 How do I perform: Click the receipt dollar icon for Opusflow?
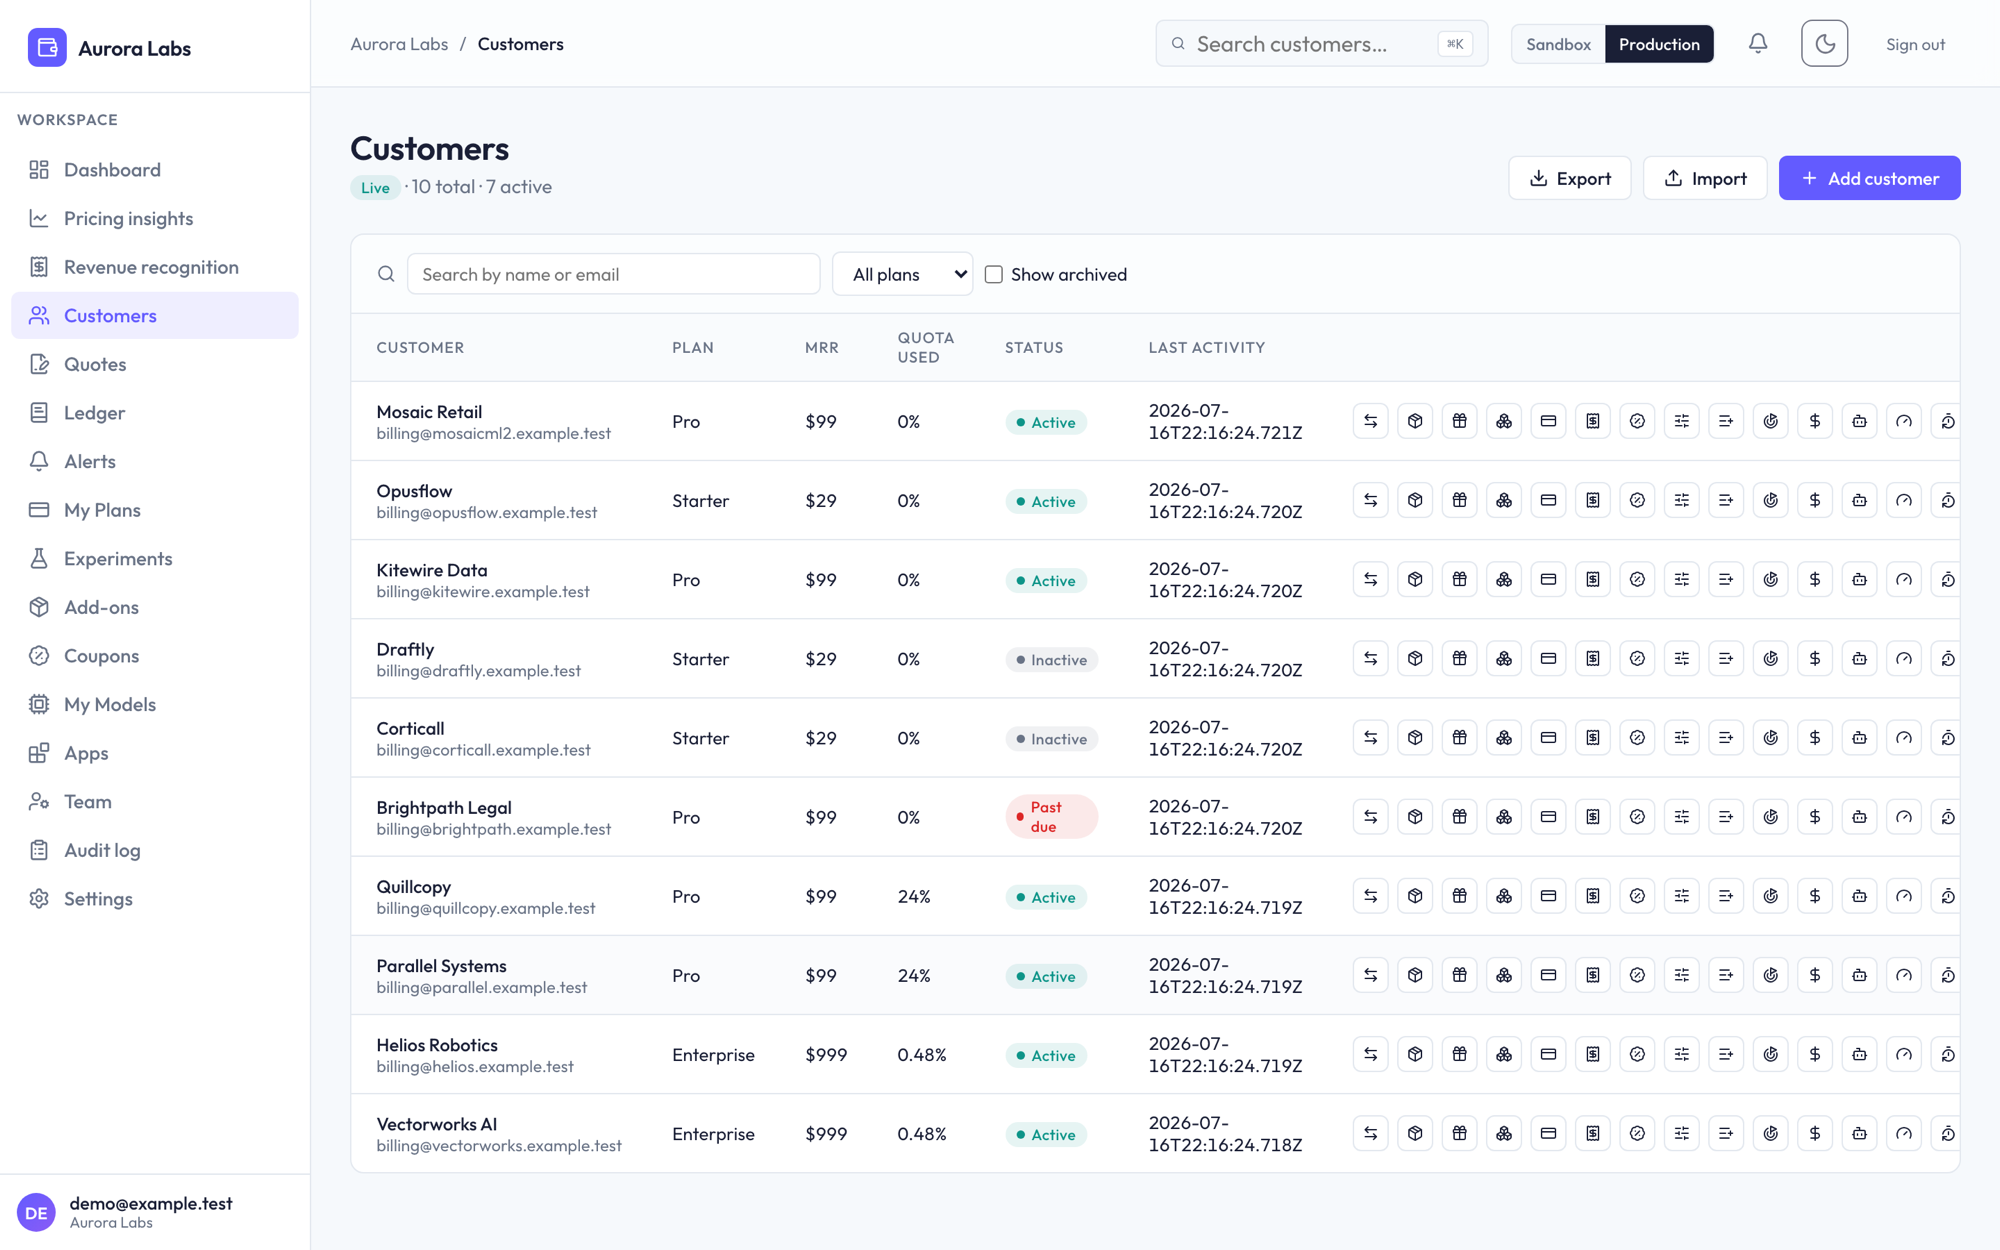[x=1593, y=500]
